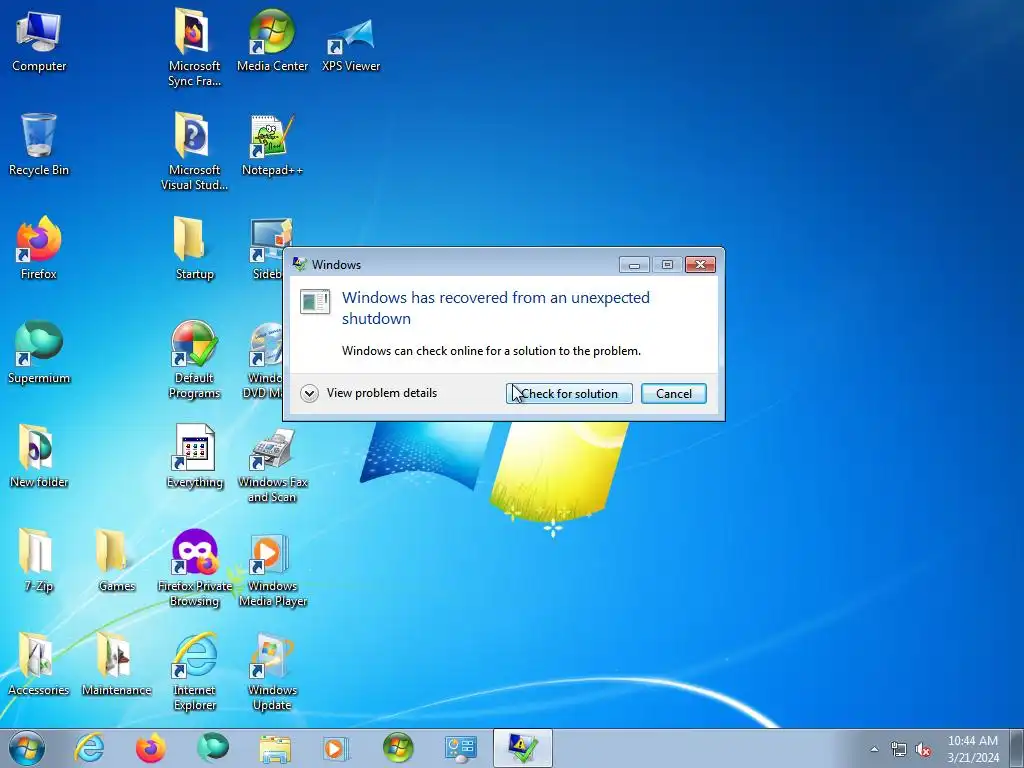Viewport: 1024px width, 768px height.
Task: Click the Show desktop strip
Action: [1018, 748]
